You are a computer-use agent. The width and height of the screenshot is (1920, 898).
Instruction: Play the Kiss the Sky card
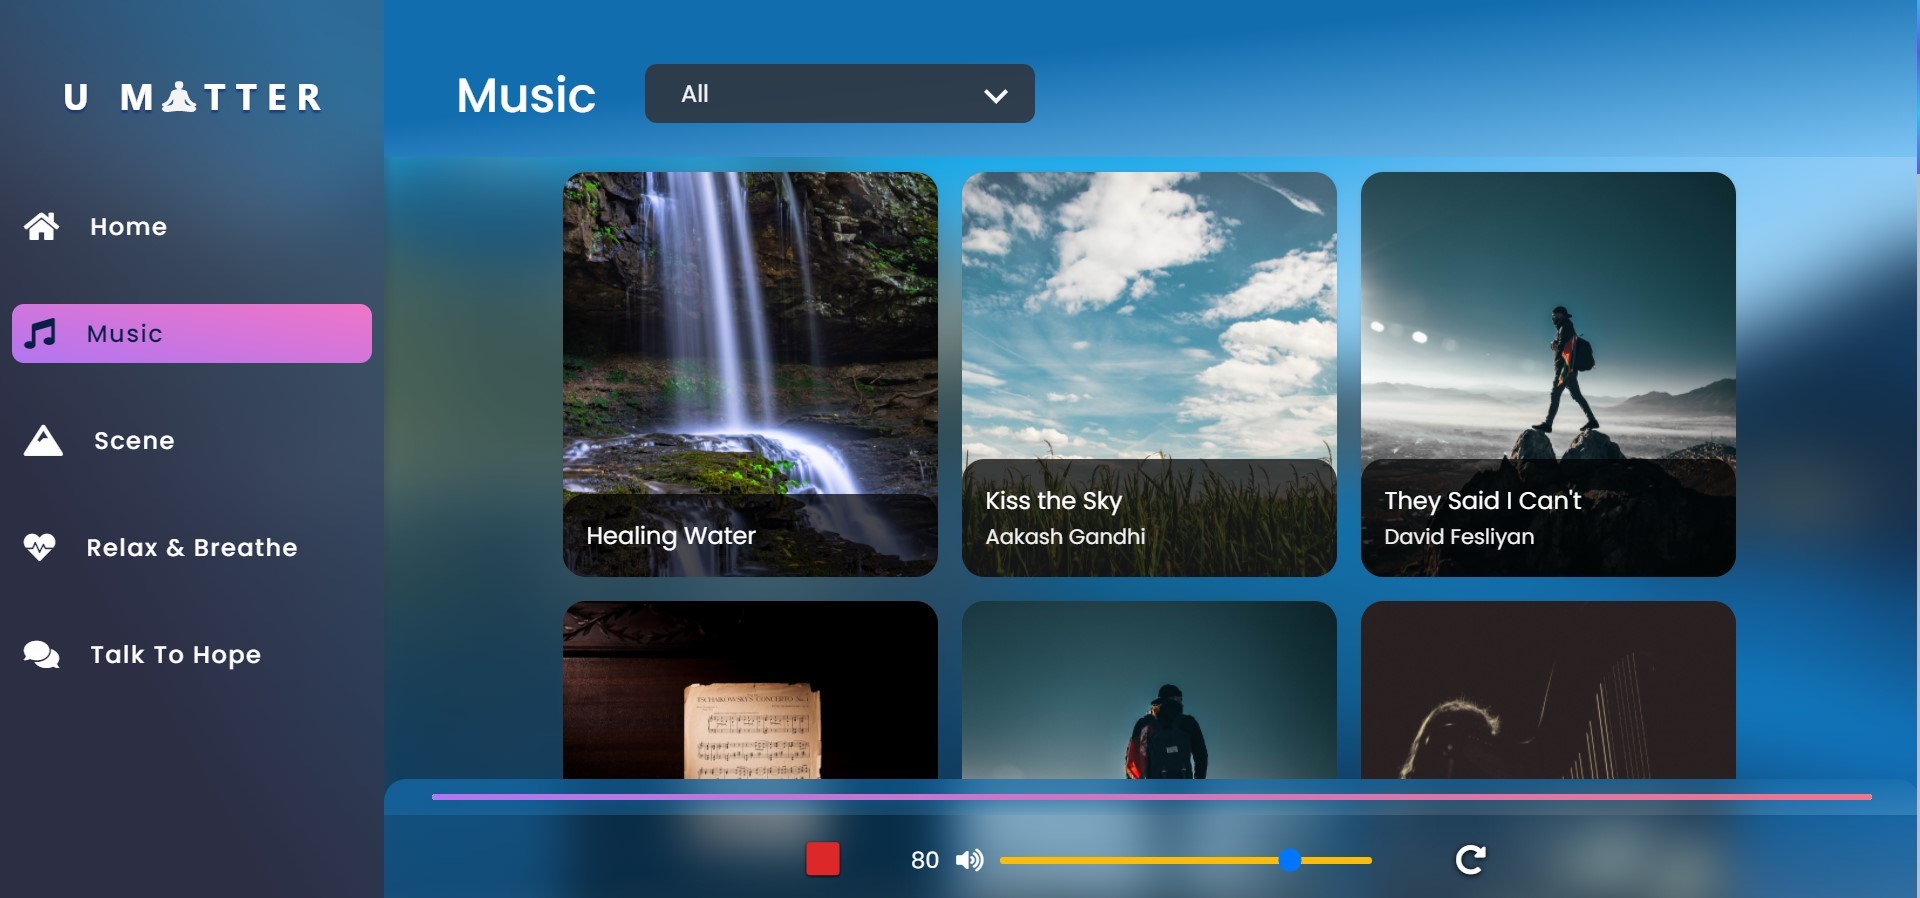1149,374
